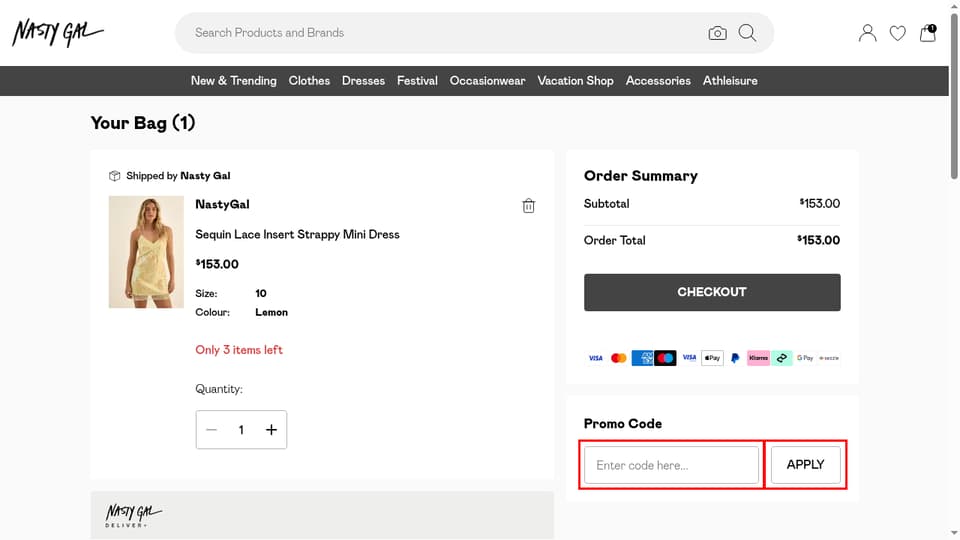The image size is (960, 540).
Task: Open the Nasty Gal home logo
Action: (x=58, y=32)
